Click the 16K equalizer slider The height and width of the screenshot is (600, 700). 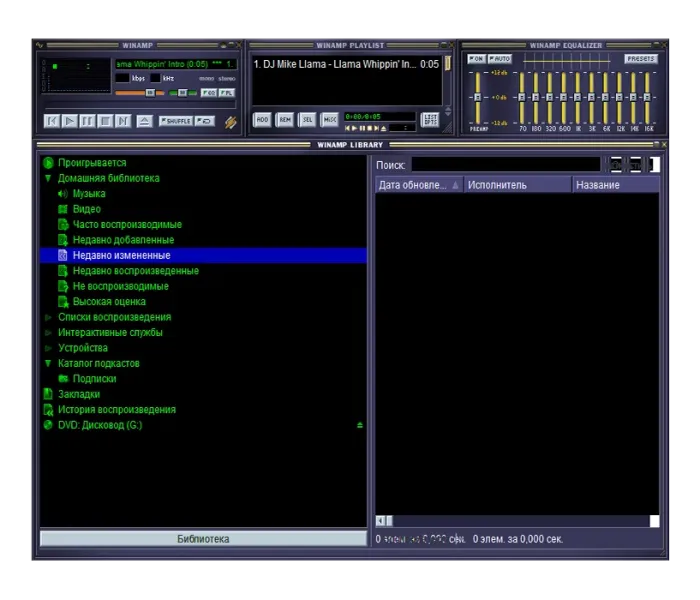click(x=647, y=97)
